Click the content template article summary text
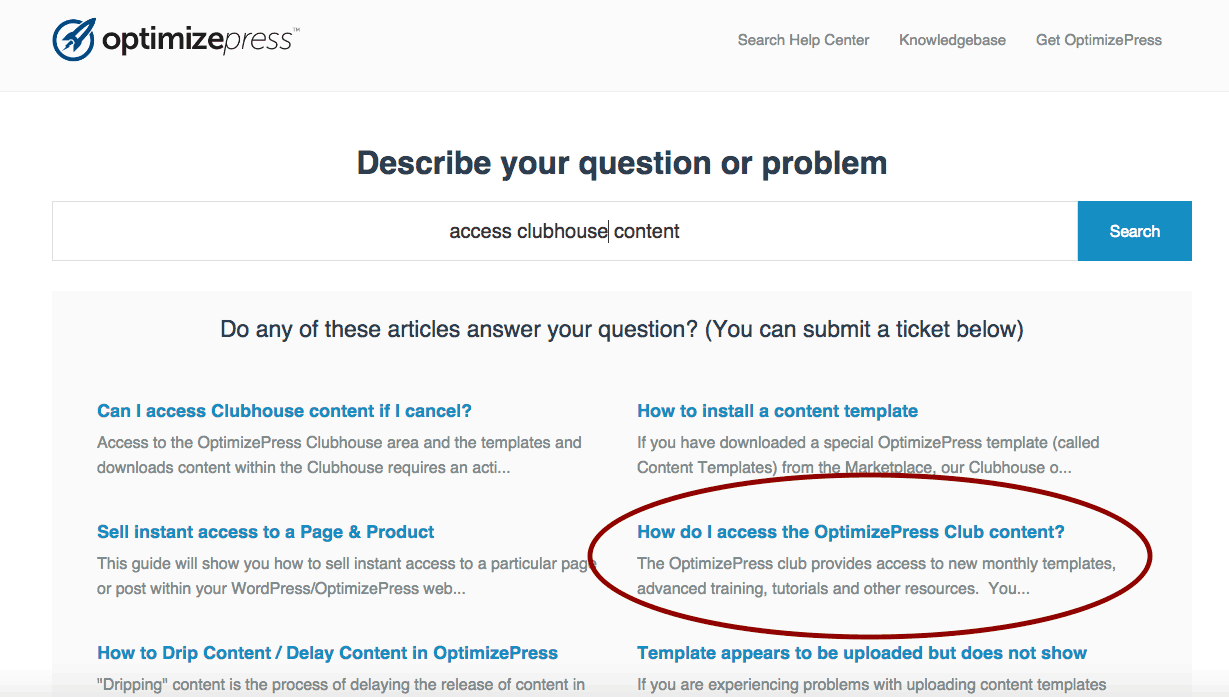This screenshot has height=697, width=1229. point(868,455)
